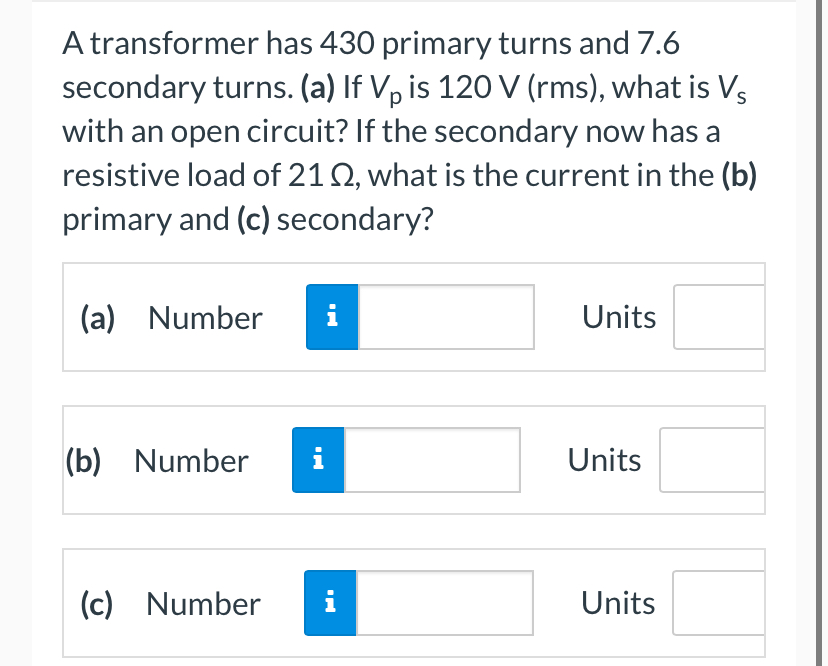828x666 pixels.
Task: Click the question text paragraph
Action: coord(410,130)
